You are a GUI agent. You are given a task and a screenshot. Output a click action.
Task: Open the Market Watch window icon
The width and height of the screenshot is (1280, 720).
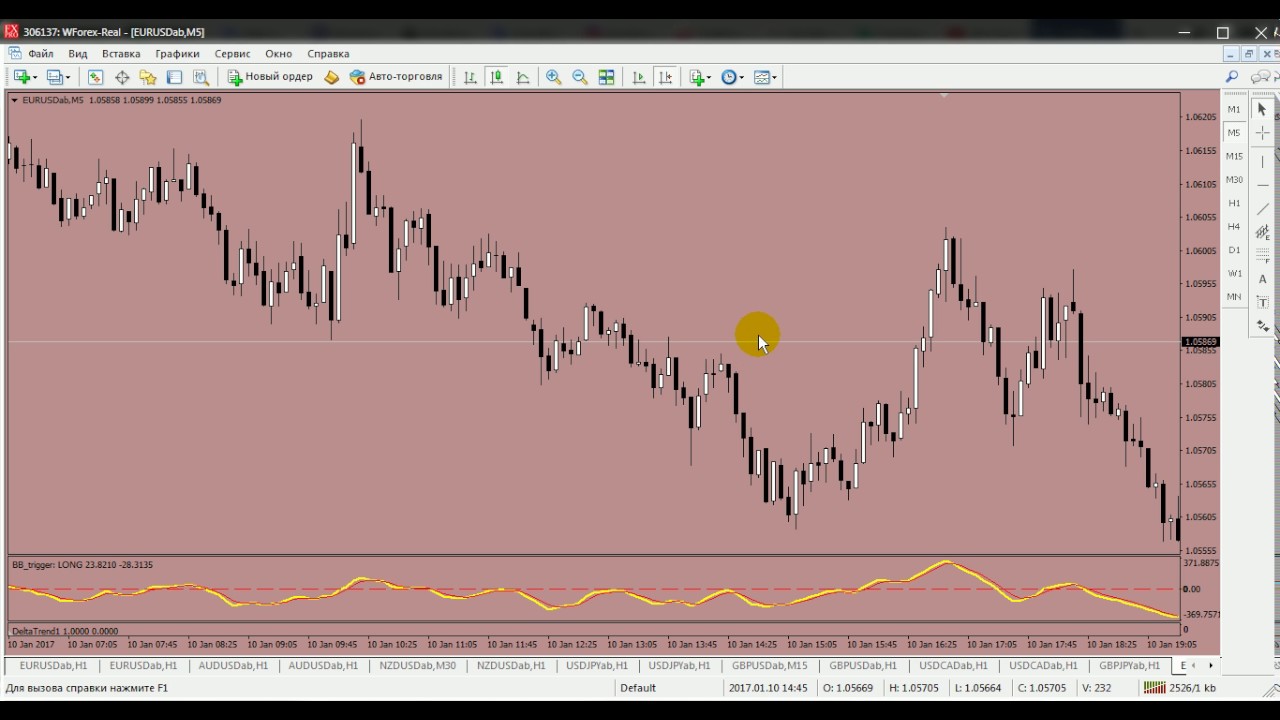95,77
